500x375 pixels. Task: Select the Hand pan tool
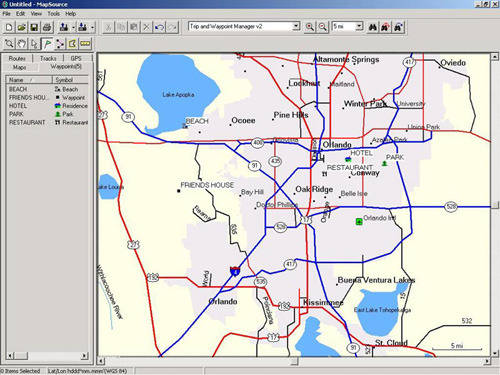point(22,44)
